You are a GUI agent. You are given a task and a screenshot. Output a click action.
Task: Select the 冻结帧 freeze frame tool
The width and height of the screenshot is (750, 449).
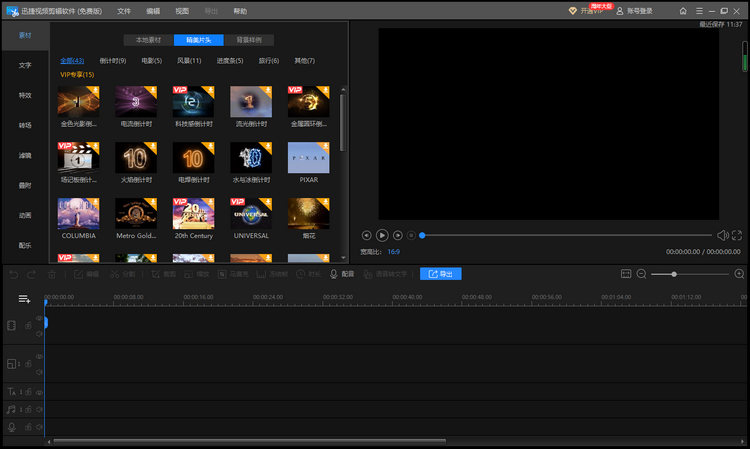point(272,274)
